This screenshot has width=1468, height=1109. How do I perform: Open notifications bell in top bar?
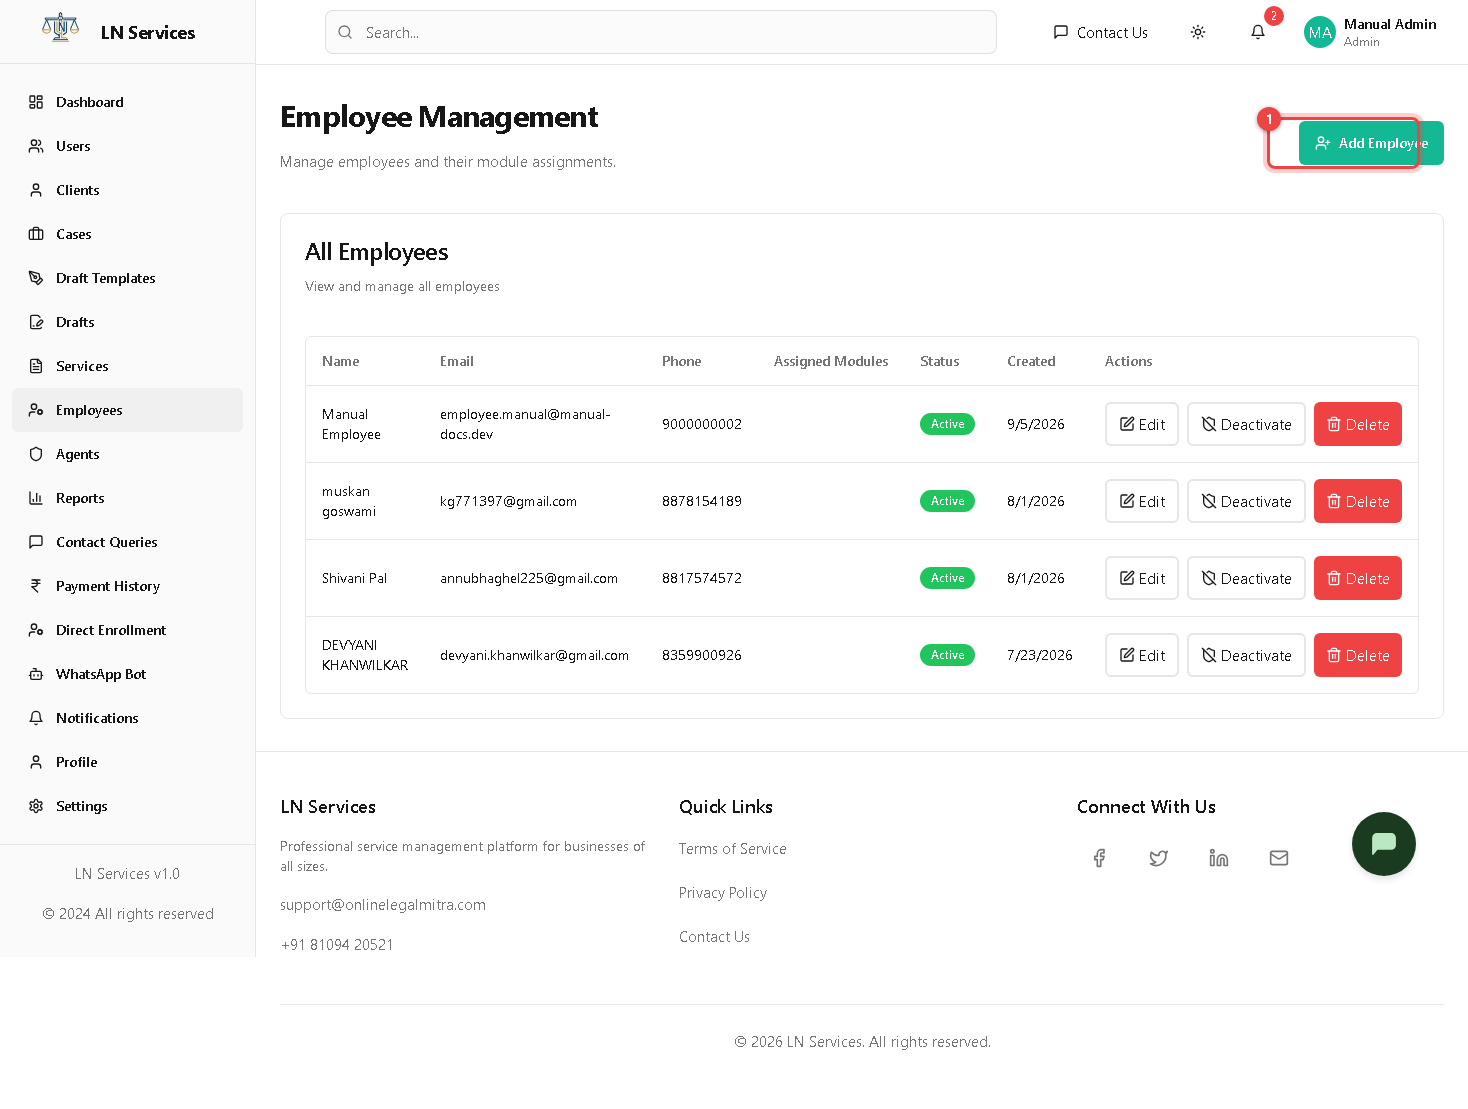pos(1258,32)
